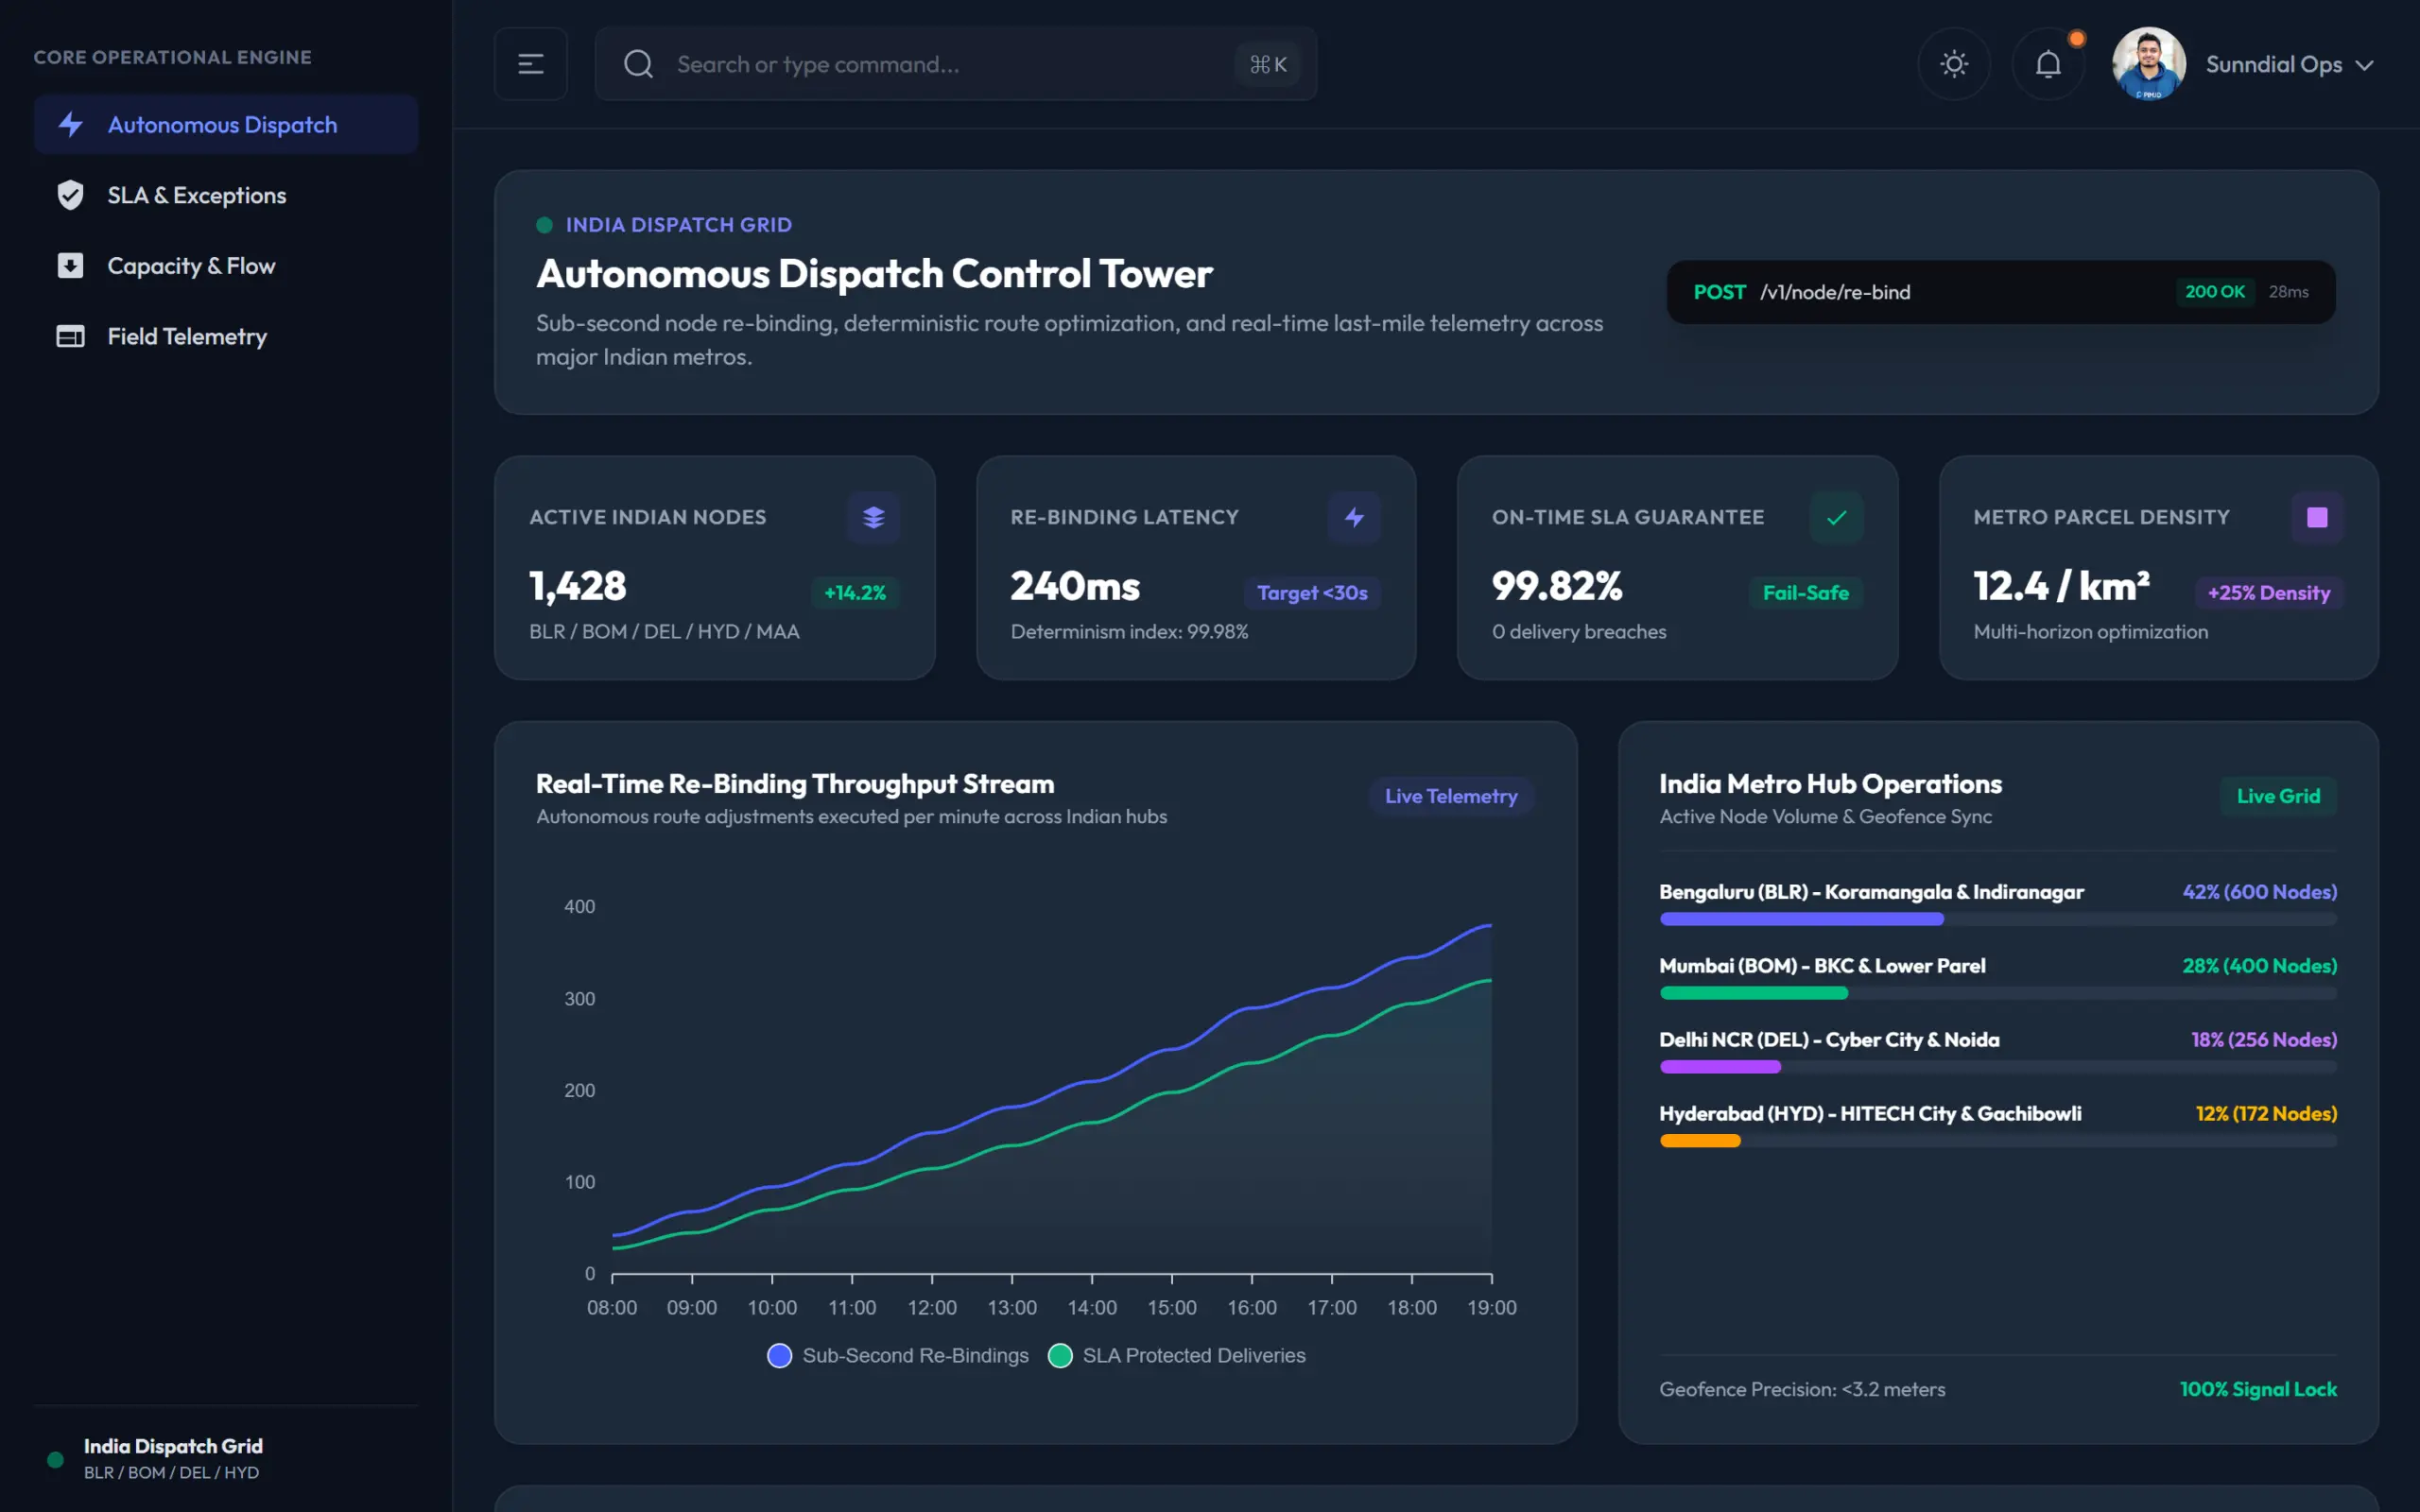Open the notifications bell

pyautogui.click(x=2048, y=64)
